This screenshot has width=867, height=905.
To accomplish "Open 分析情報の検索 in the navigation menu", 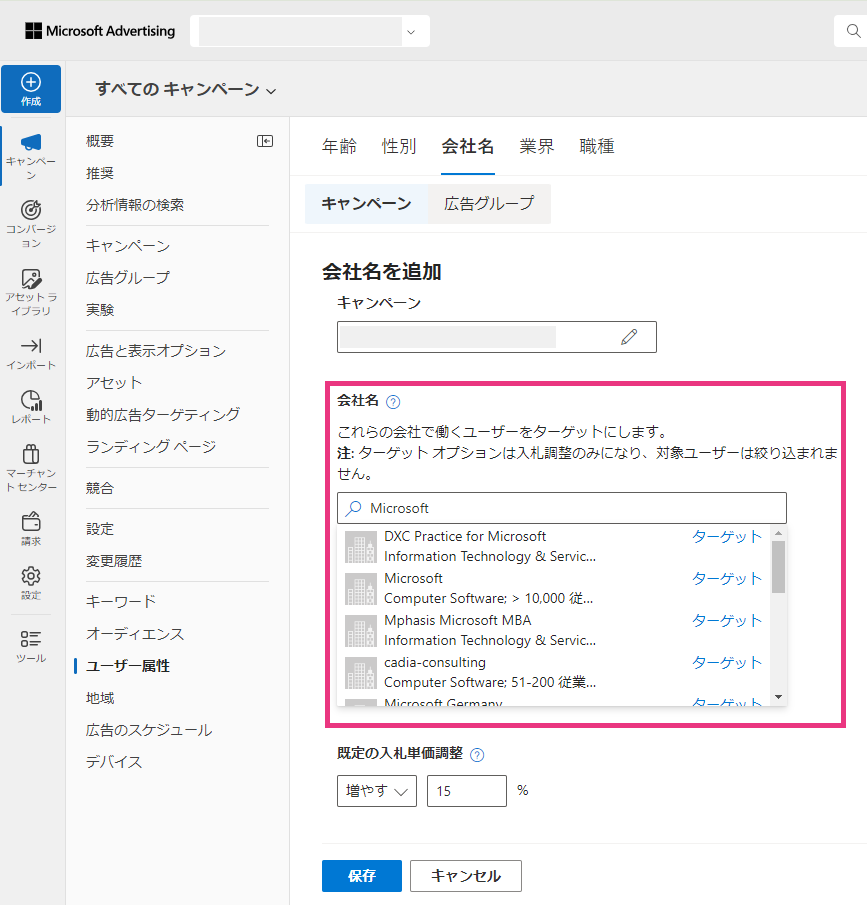I will (135, 205).
